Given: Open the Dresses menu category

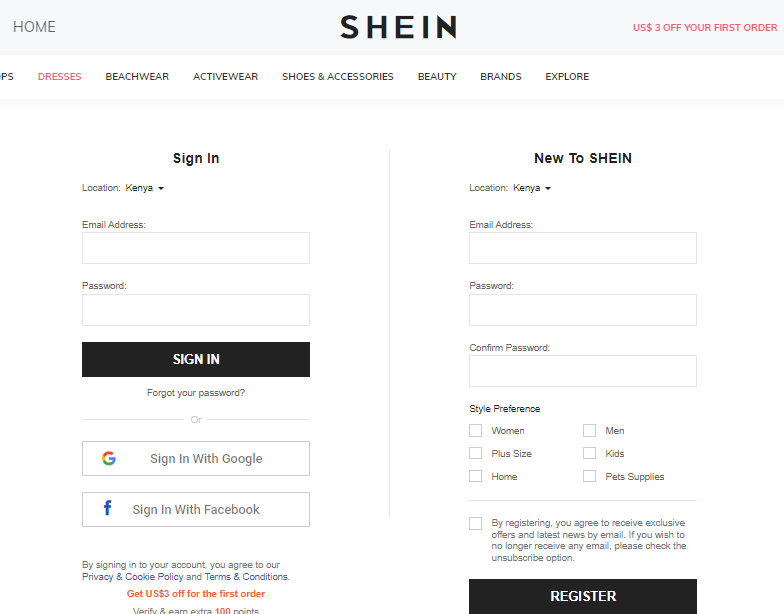Looking at the screenshot, I should tap(60, 77).
